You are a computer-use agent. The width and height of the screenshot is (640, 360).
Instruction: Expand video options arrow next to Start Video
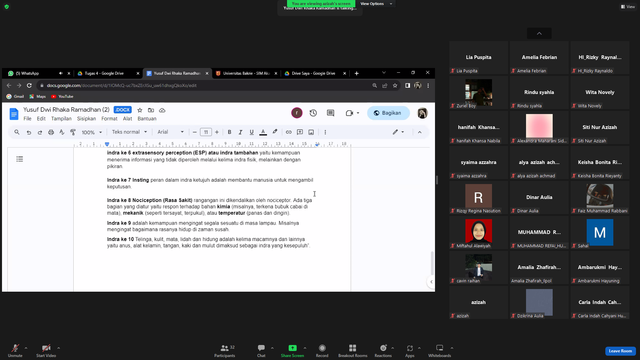[x=58, y=348]
